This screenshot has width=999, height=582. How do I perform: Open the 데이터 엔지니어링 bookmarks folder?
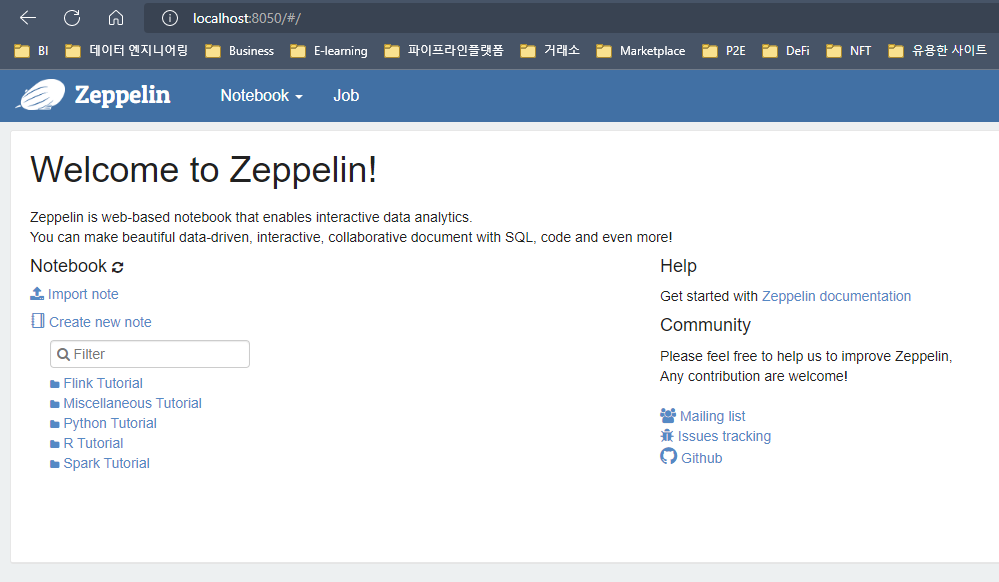pyautogui.click(x=126, y=50)
